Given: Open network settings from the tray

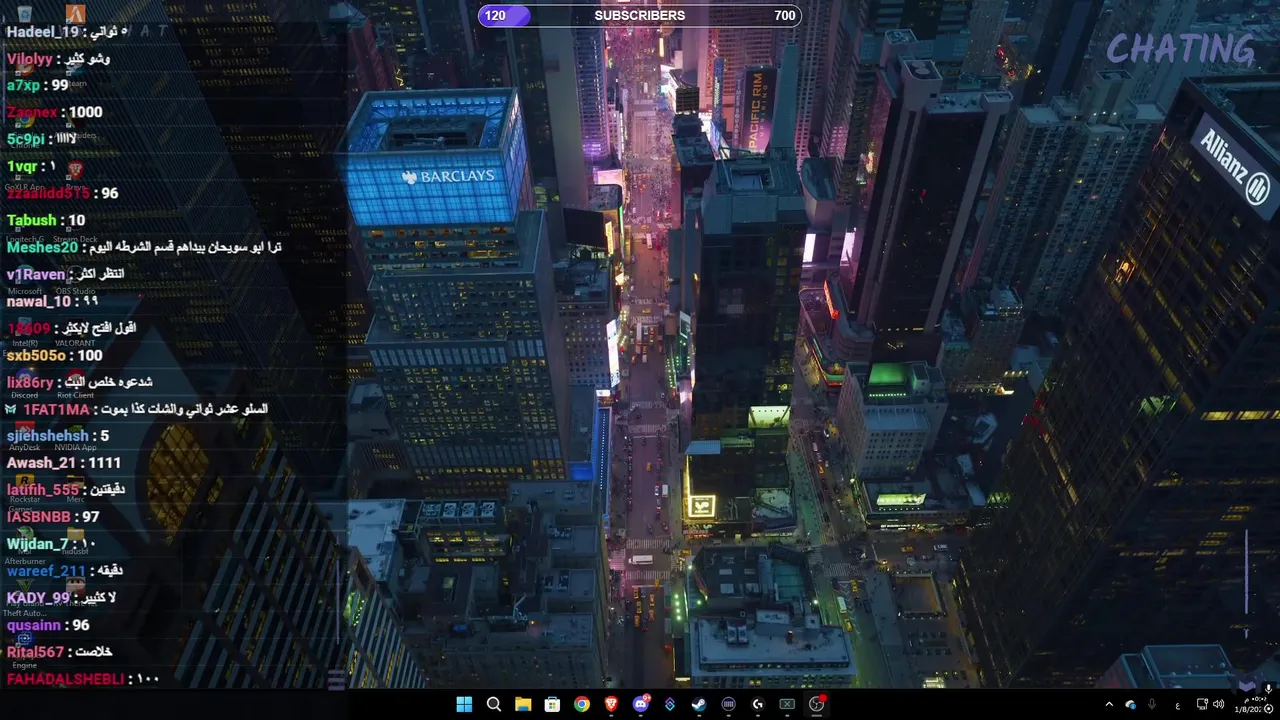Looking at the screenshot, I should (1202, 704).
